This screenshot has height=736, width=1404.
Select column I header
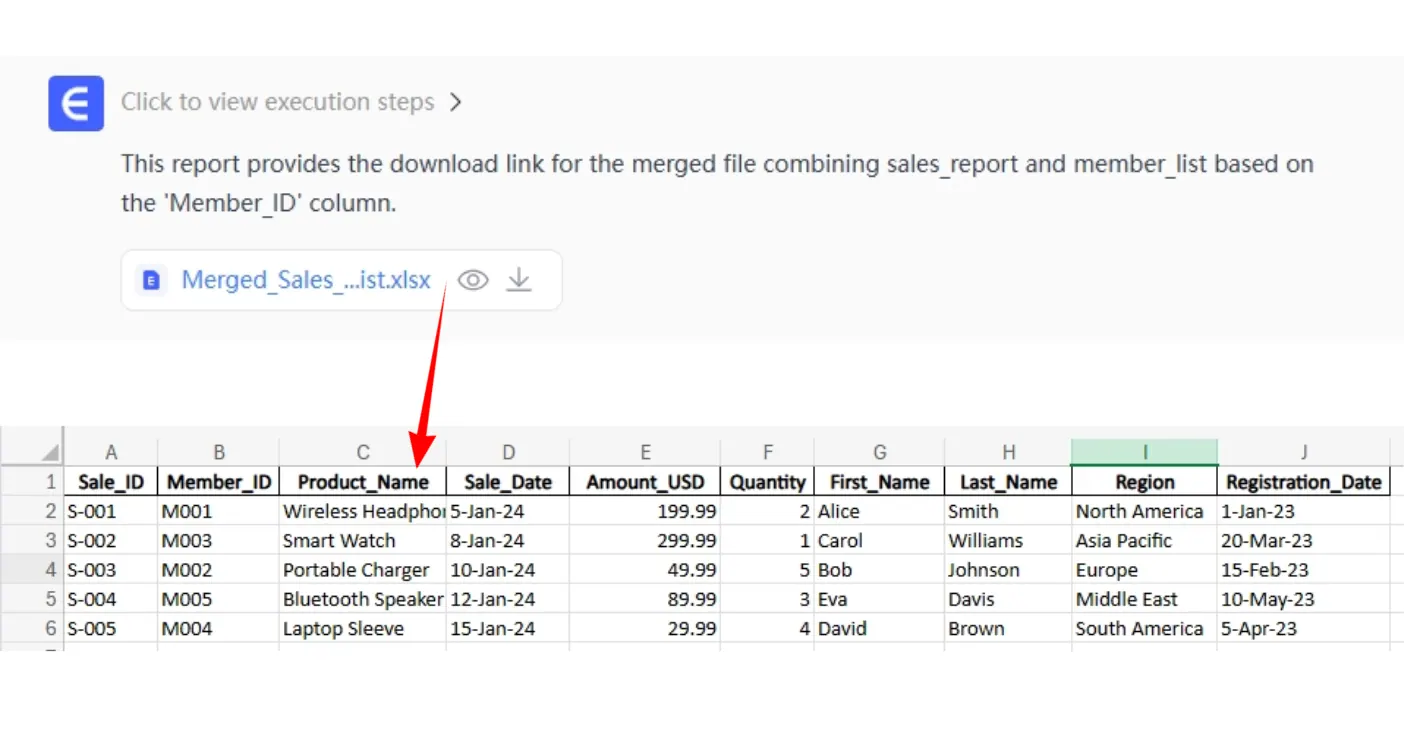[1144, 452]
